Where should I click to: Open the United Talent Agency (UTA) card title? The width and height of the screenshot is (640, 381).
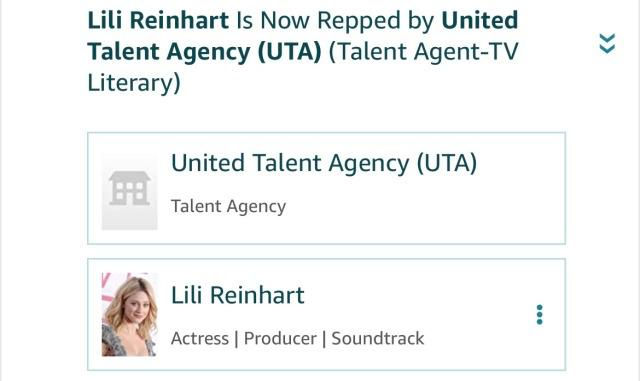pos(324,163)
